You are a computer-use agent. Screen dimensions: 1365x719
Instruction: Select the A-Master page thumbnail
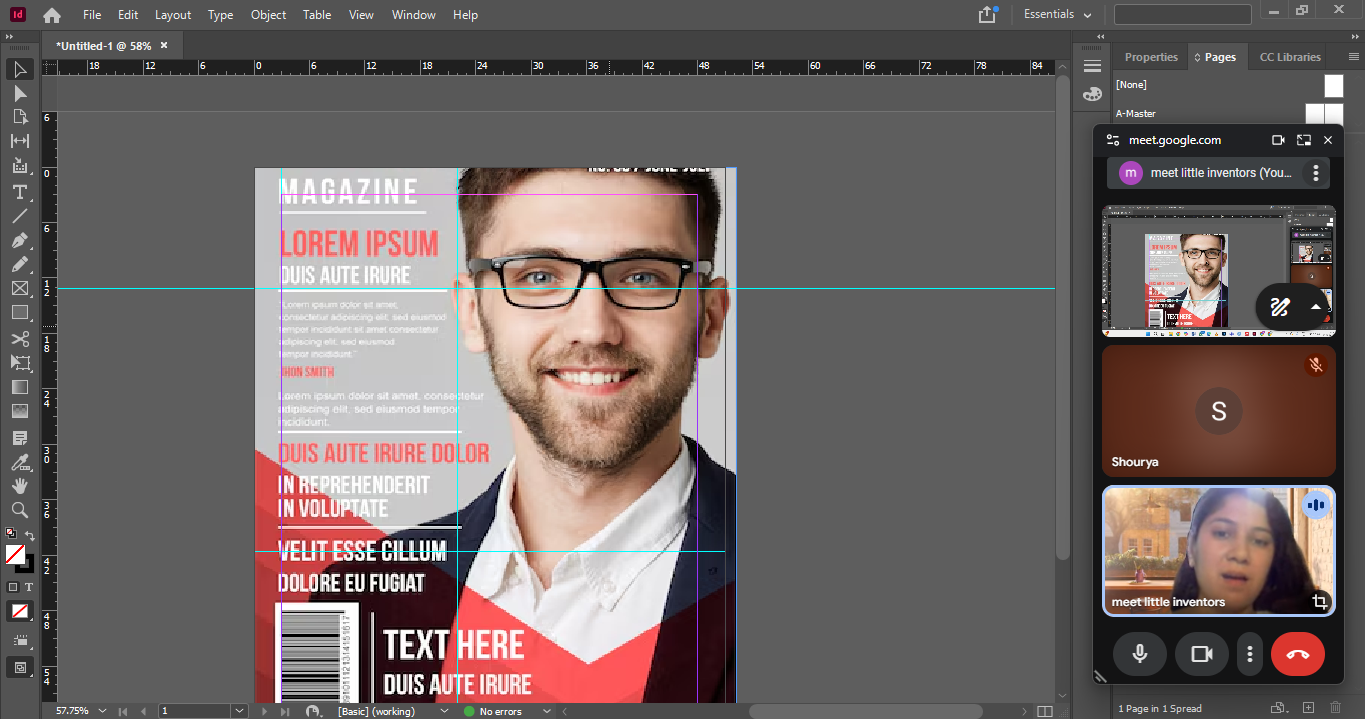(1324, 114)
